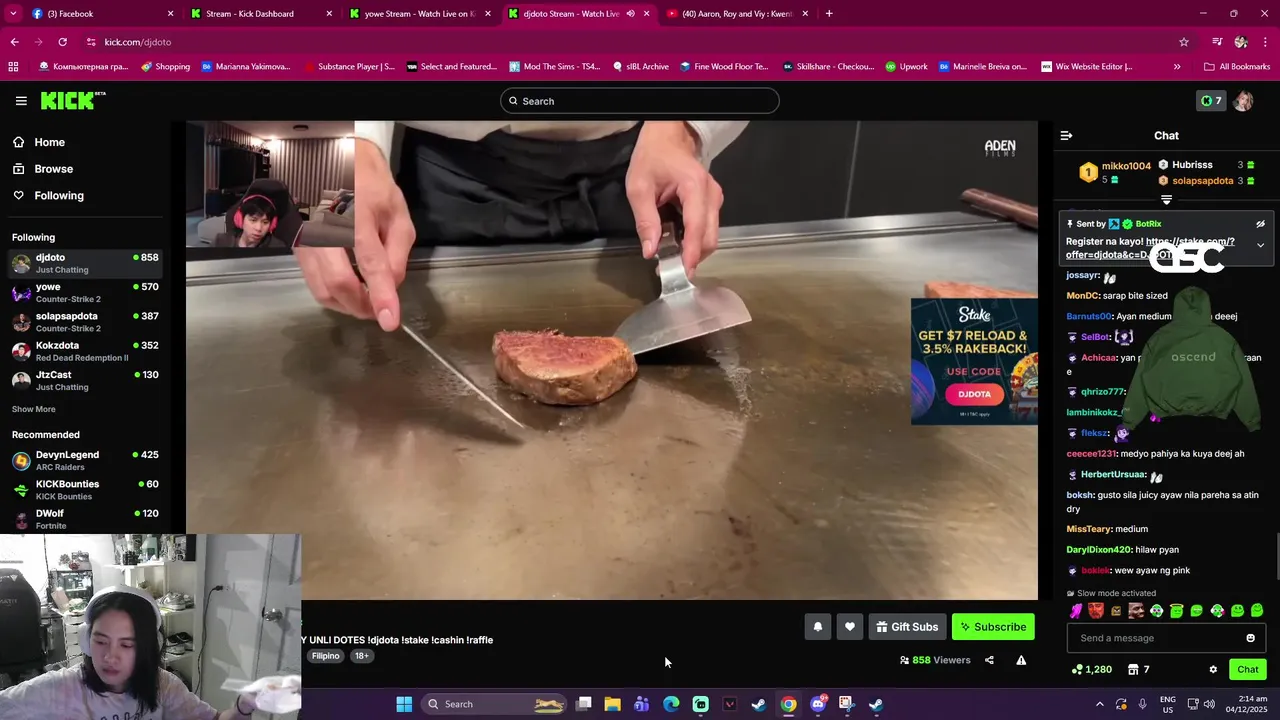Open DevynLegend recommended channel

pos(85,461)
